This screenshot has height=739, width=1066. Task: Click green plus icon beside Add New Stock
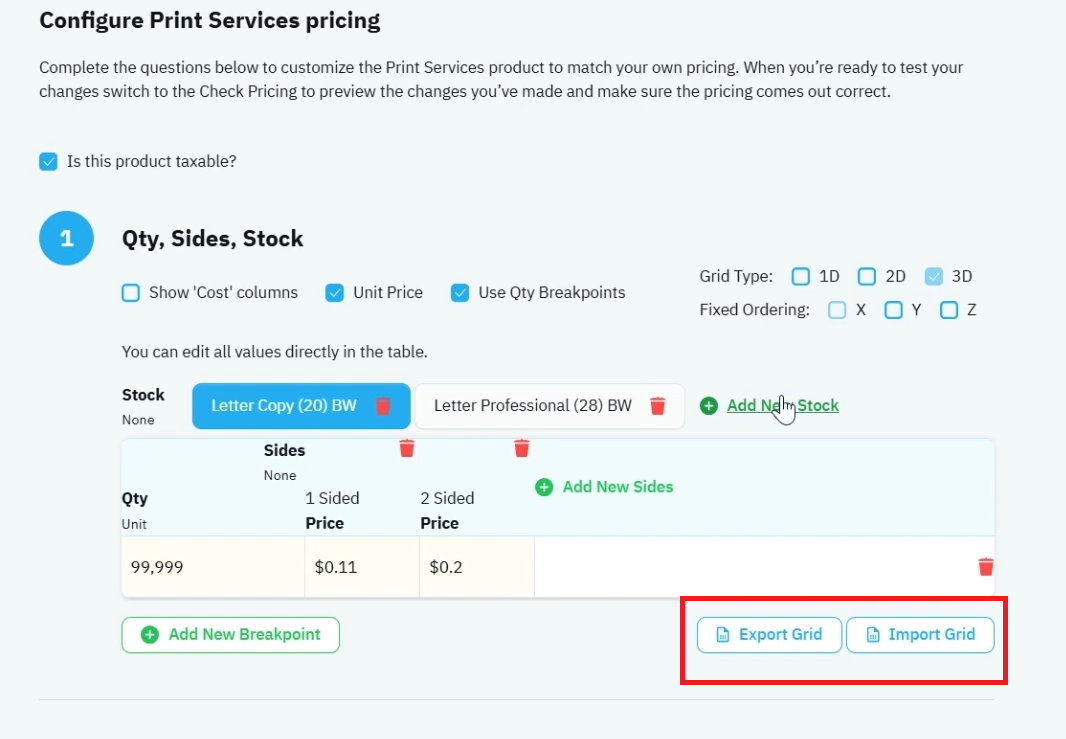pyautogui.click(x=708, y=406)
